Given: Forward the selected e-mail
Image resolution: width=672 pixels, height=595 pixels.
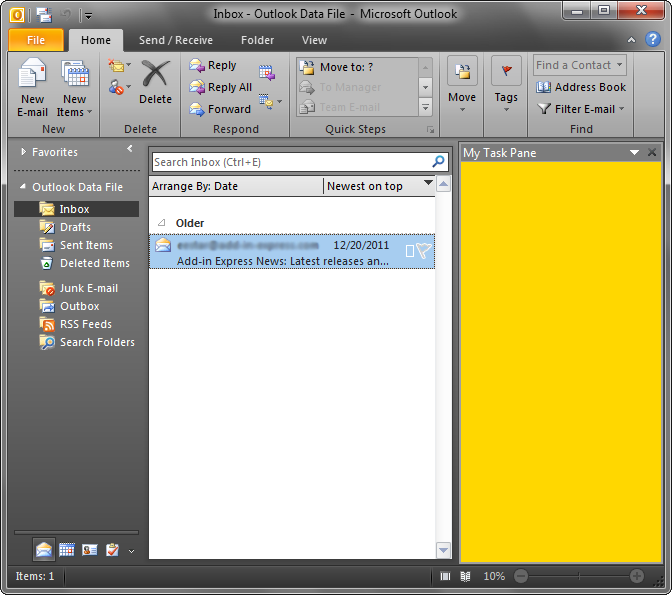Looking at the screenshot, I should point(220,109).
